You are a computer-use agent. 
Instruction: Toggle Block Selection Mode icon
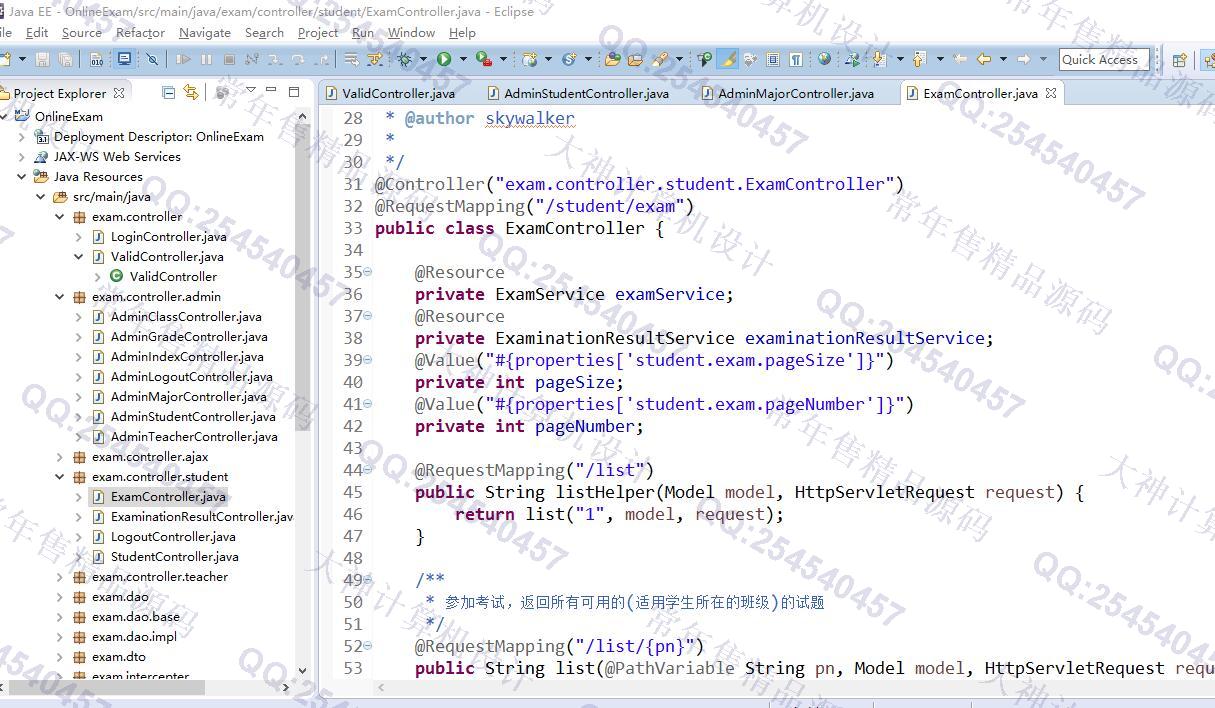click(x=773, y=59)
